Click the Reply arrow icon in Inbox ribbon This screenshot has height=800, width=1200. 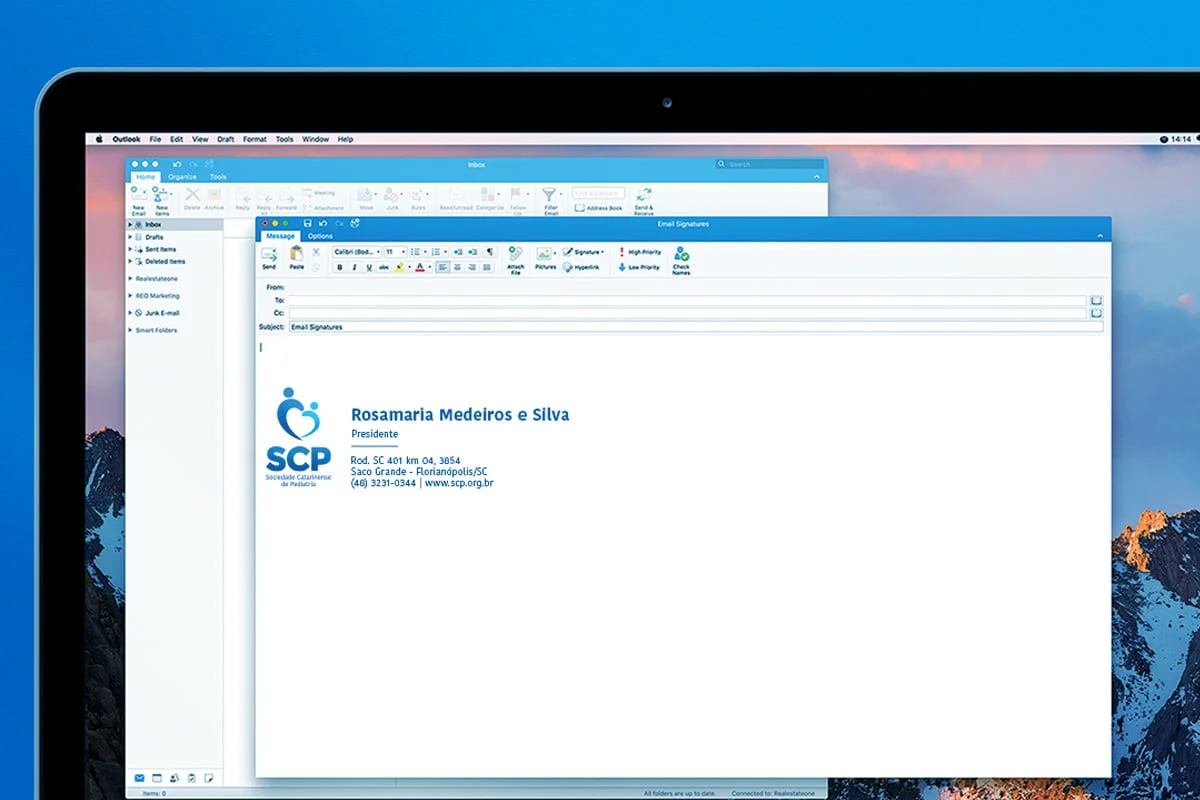[x=243, y=198]
